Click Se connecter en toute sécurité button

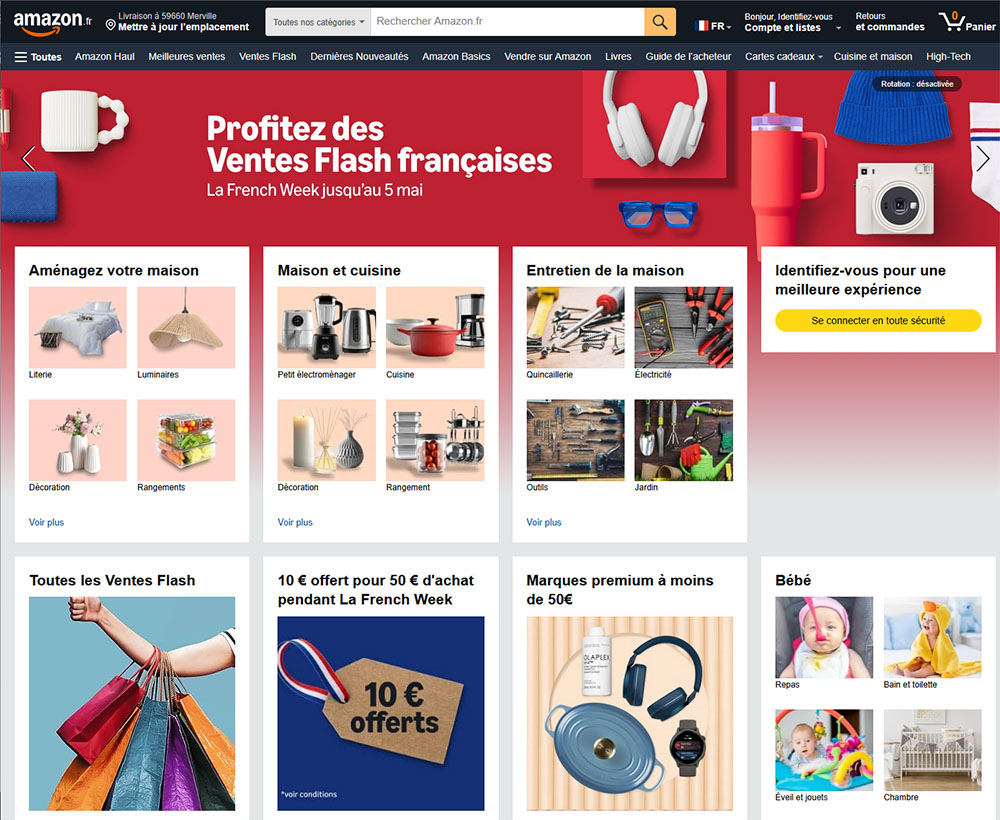tap(878, 320)
